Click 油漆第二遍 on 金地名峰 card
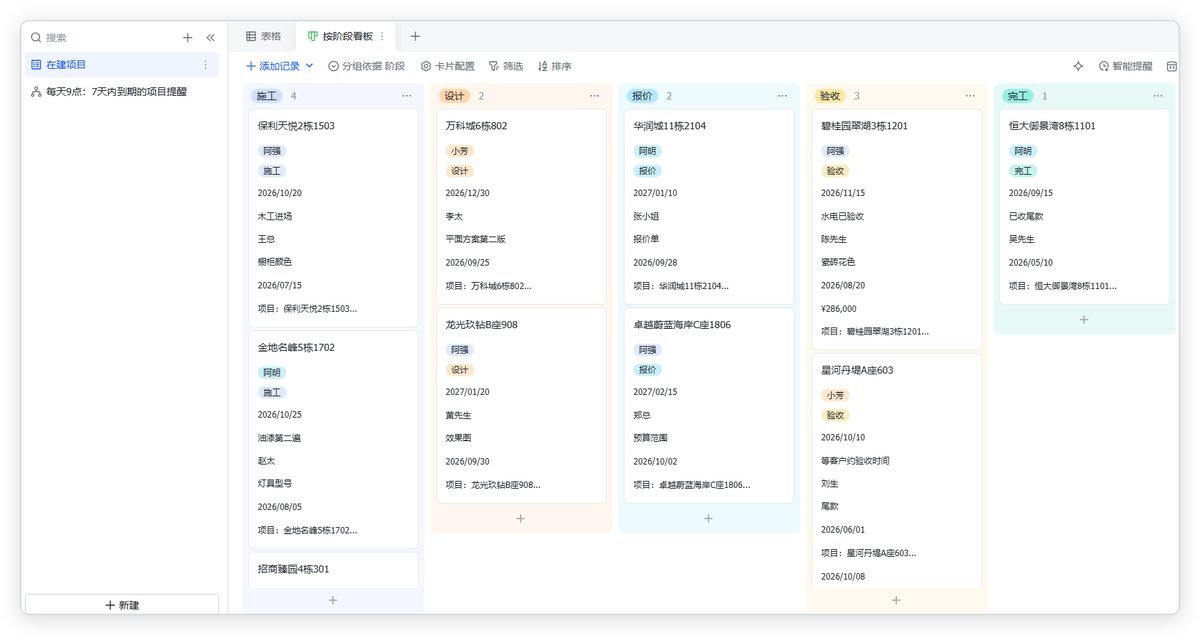This screenshot has width=1200, height=635. tap(279, 438)
